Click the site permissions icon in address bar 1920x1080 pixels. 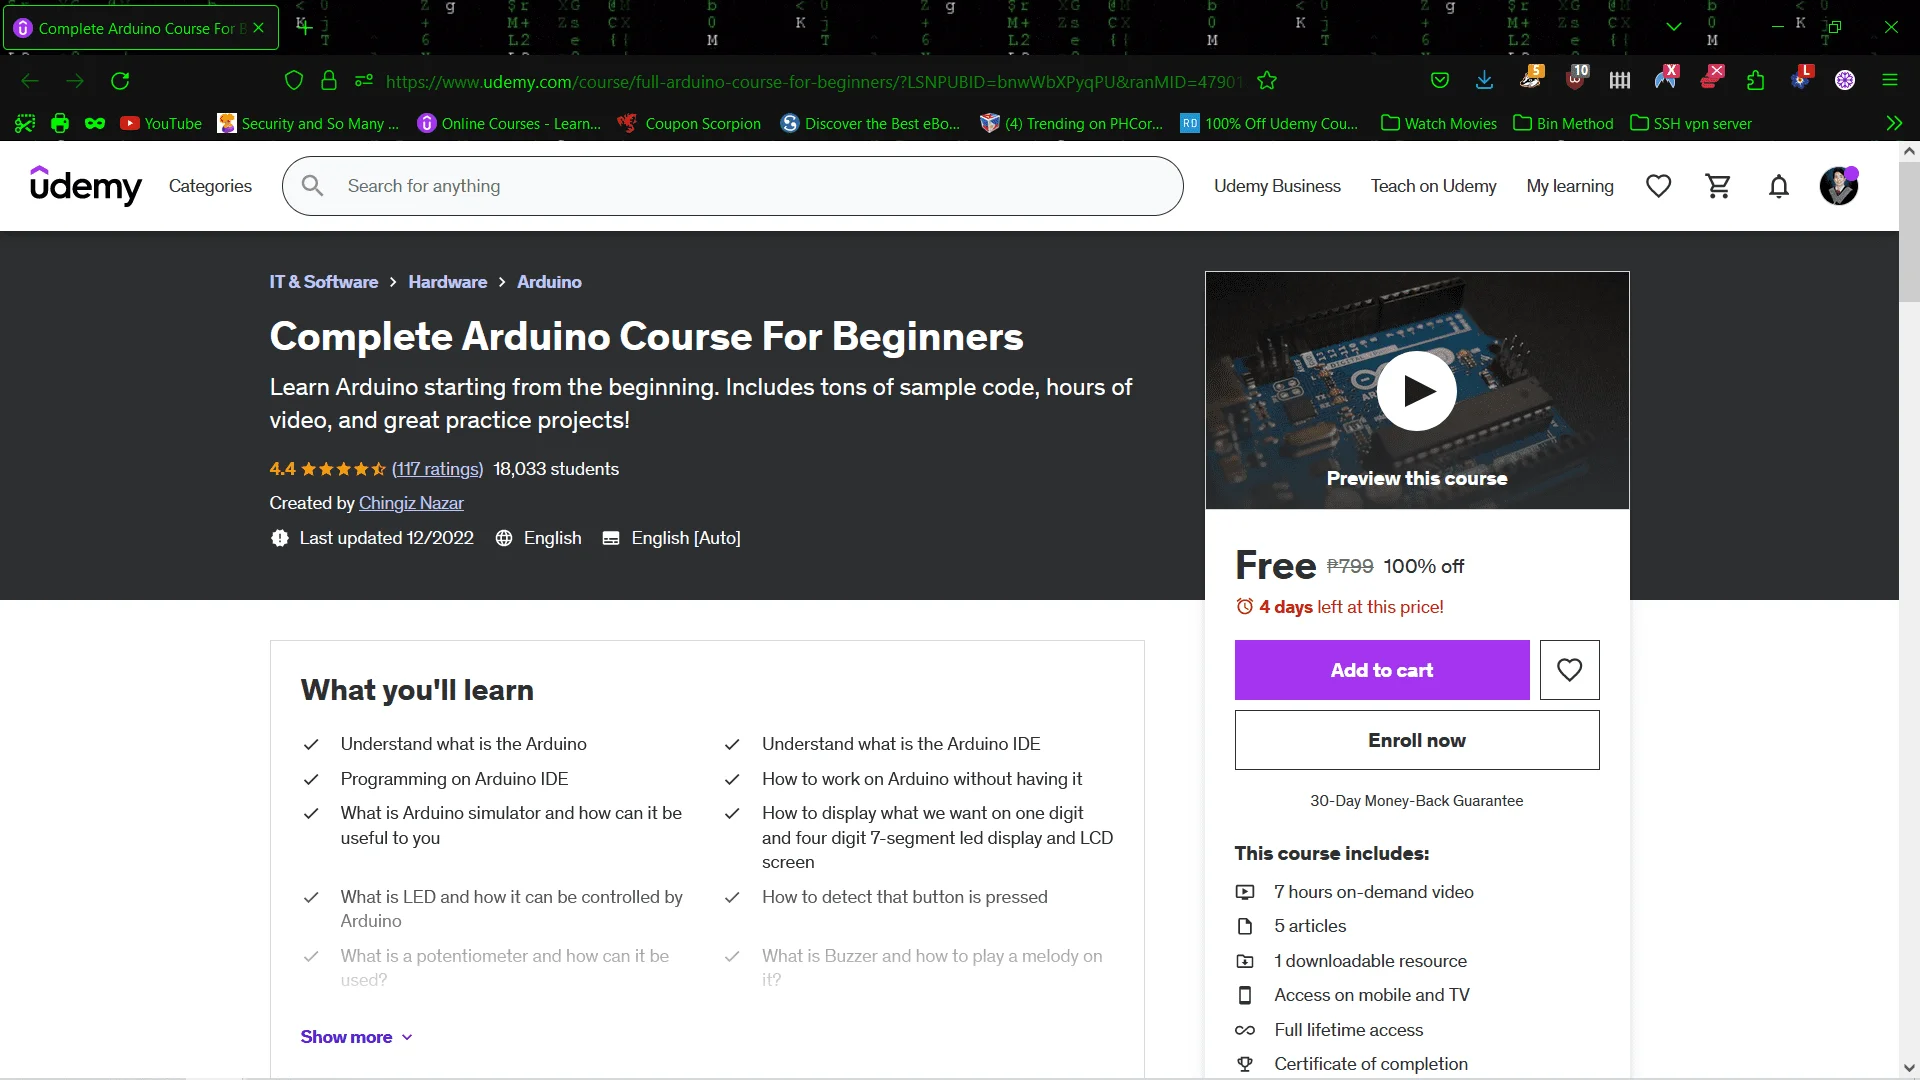click(x=364, y=81)
